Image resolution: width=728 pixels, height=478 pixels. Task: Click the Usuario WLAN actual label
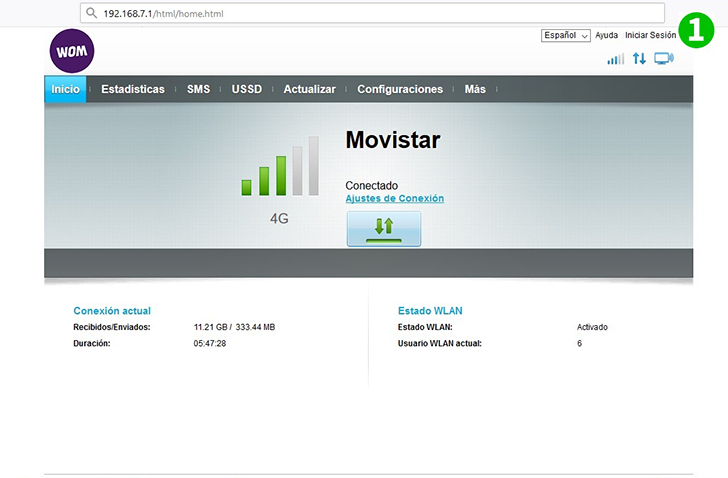[x=440, y=343]
